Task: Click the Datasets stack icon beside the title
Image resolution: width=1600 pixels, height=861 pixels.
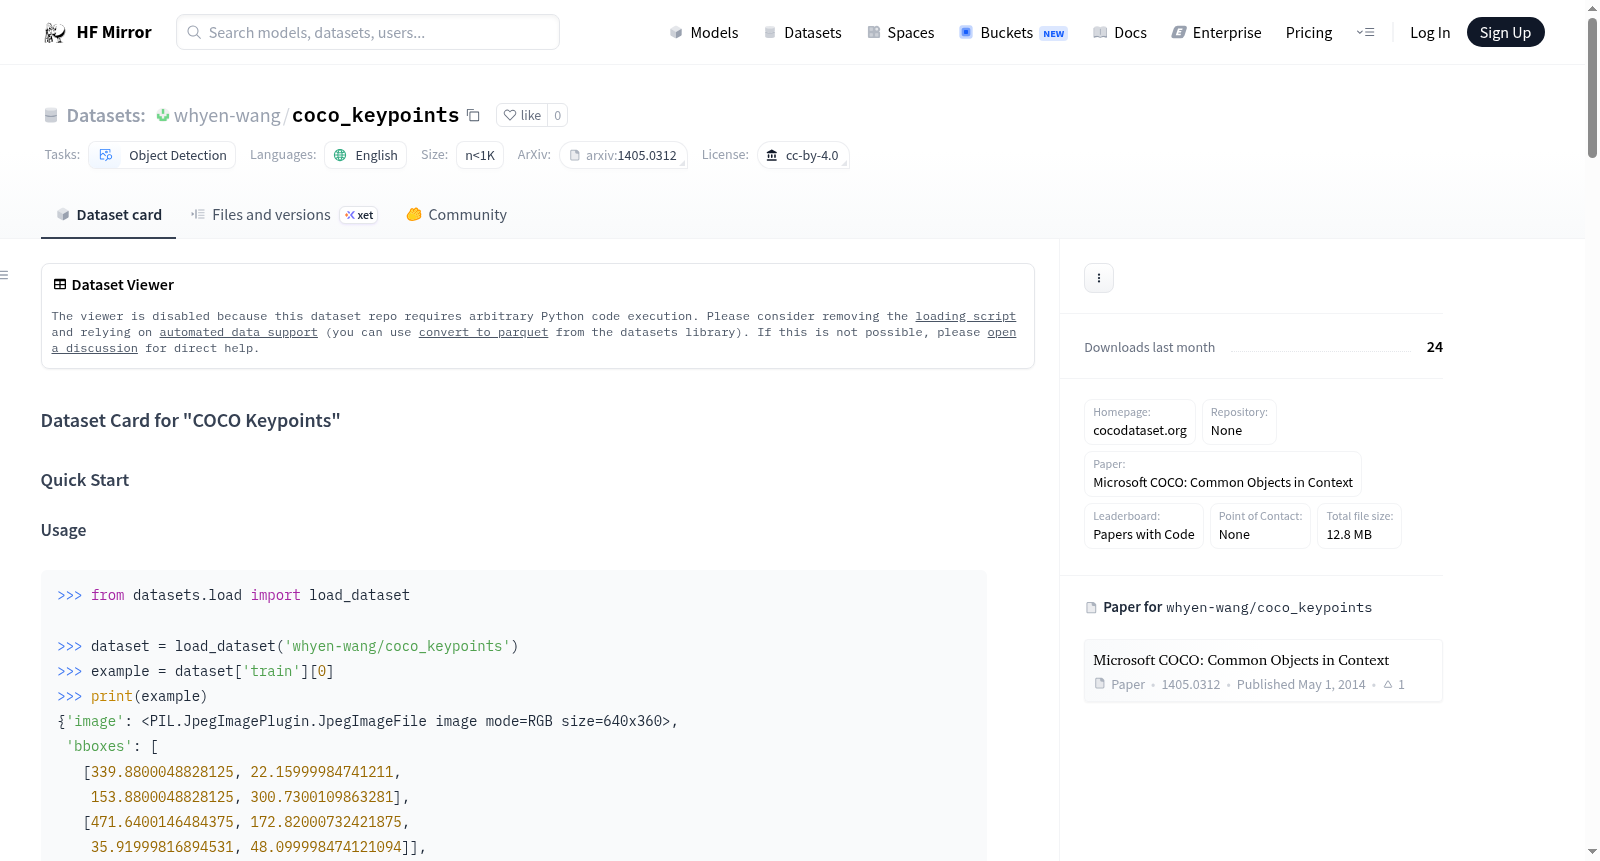Action: [x=51, y=116]
